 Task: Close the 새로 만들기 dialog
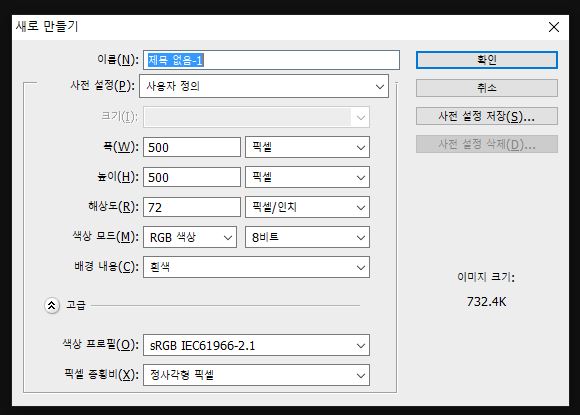(x=554, y=27)
